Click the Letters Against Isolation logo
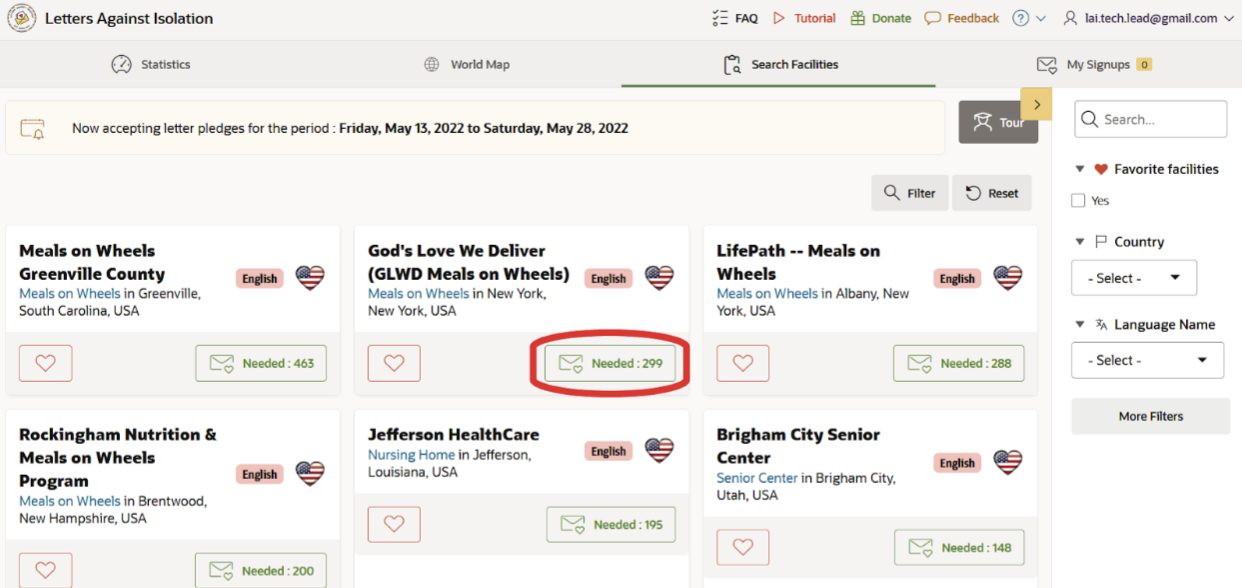The height and width of the screenshot is (588, 1242). 21,18
